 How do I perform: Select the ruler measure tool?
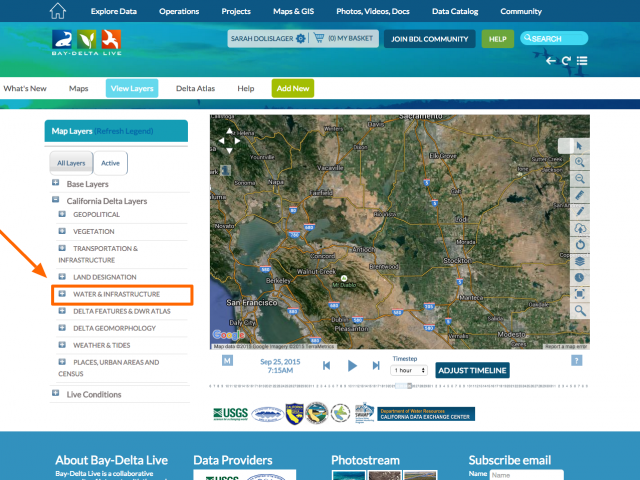[x=580, y=195]
